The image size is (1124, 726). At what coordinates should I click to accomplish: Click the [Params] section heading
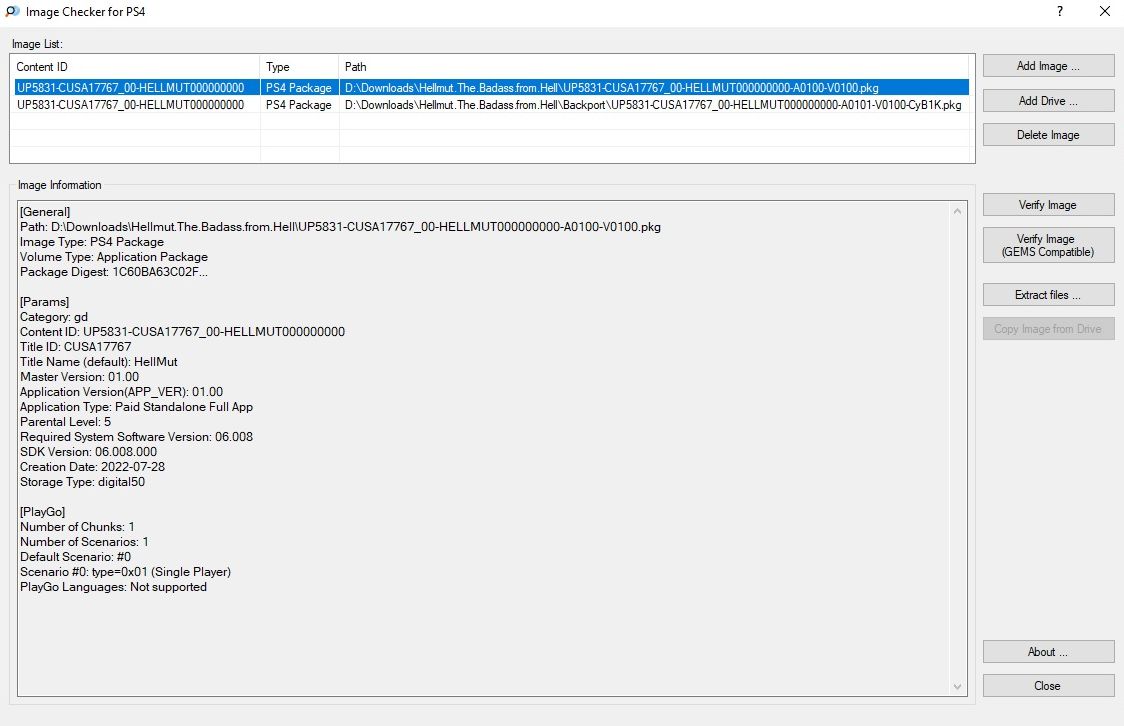[44, 302]
